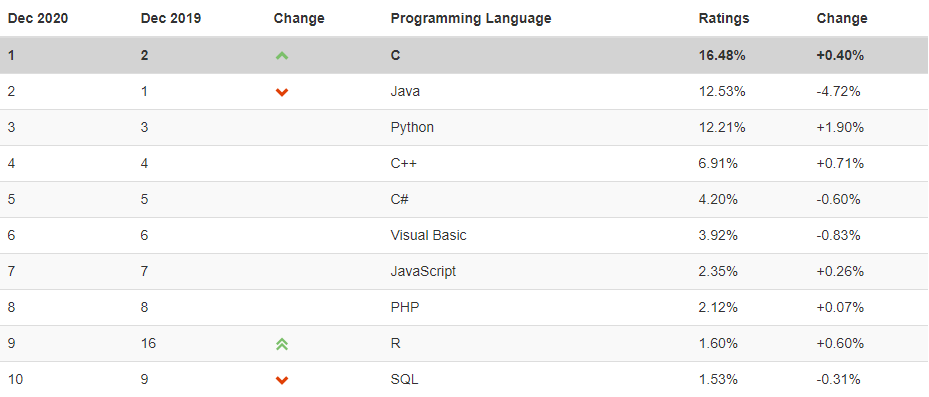Click the +0.40% change value
The image size is (929, 397).
840,56
